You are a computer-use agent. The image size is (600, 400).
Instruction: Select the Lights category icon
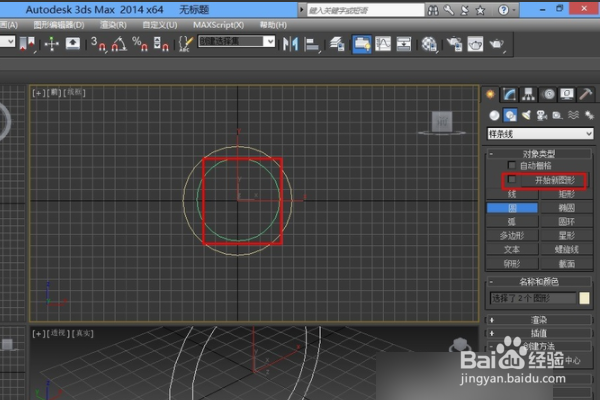[526, 115]
